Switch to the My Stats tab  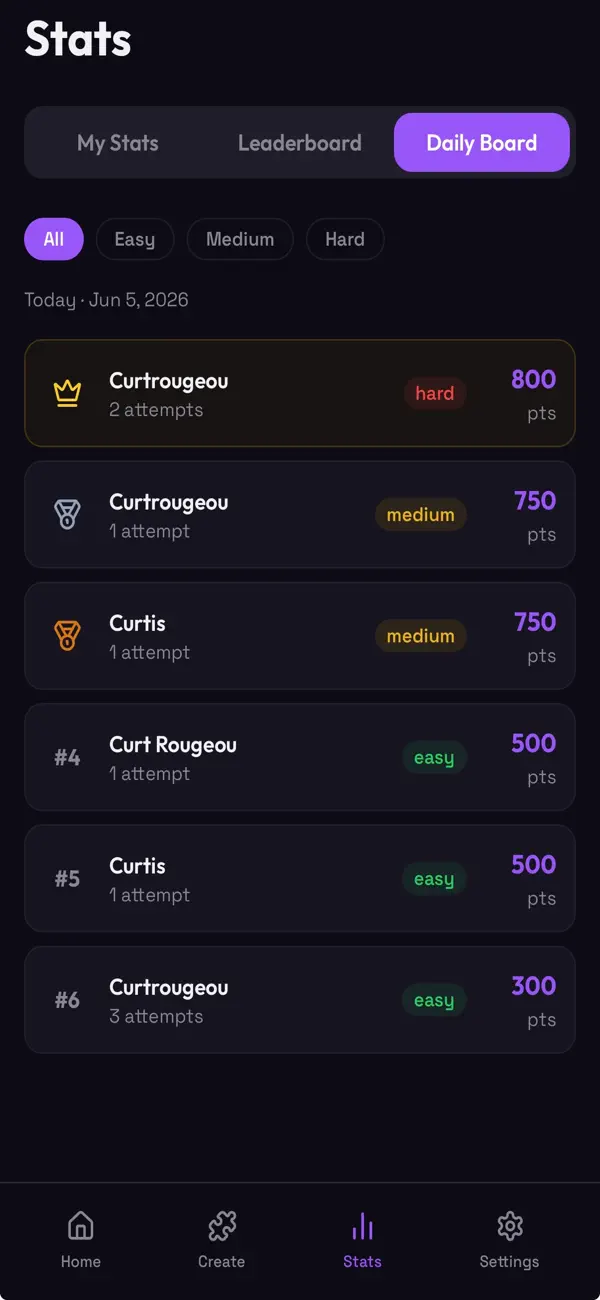coord(118,143)
